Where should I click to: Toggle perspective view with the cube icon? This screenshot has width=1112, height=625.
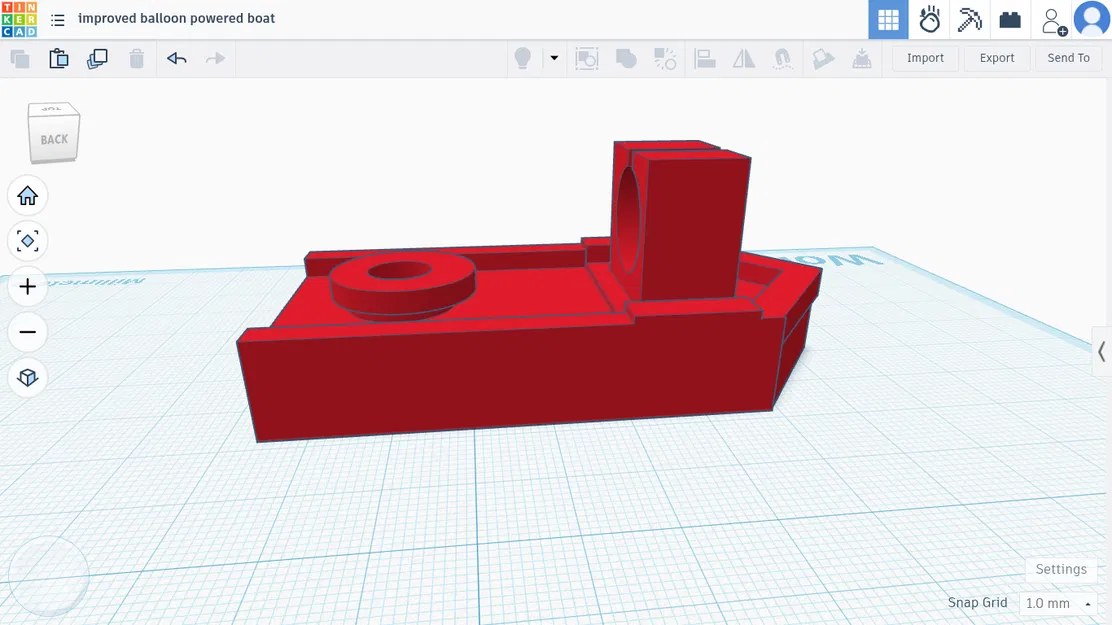[x=27, y=377]
